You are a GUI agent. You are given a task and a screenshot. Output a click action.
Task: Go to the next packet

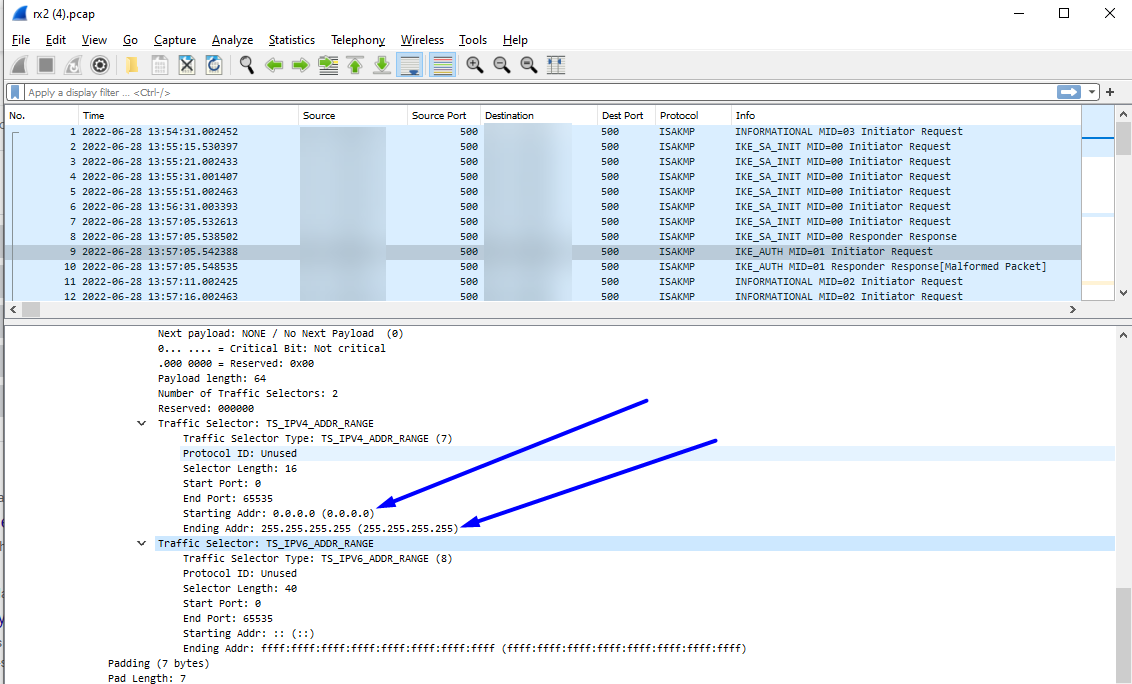300,64
